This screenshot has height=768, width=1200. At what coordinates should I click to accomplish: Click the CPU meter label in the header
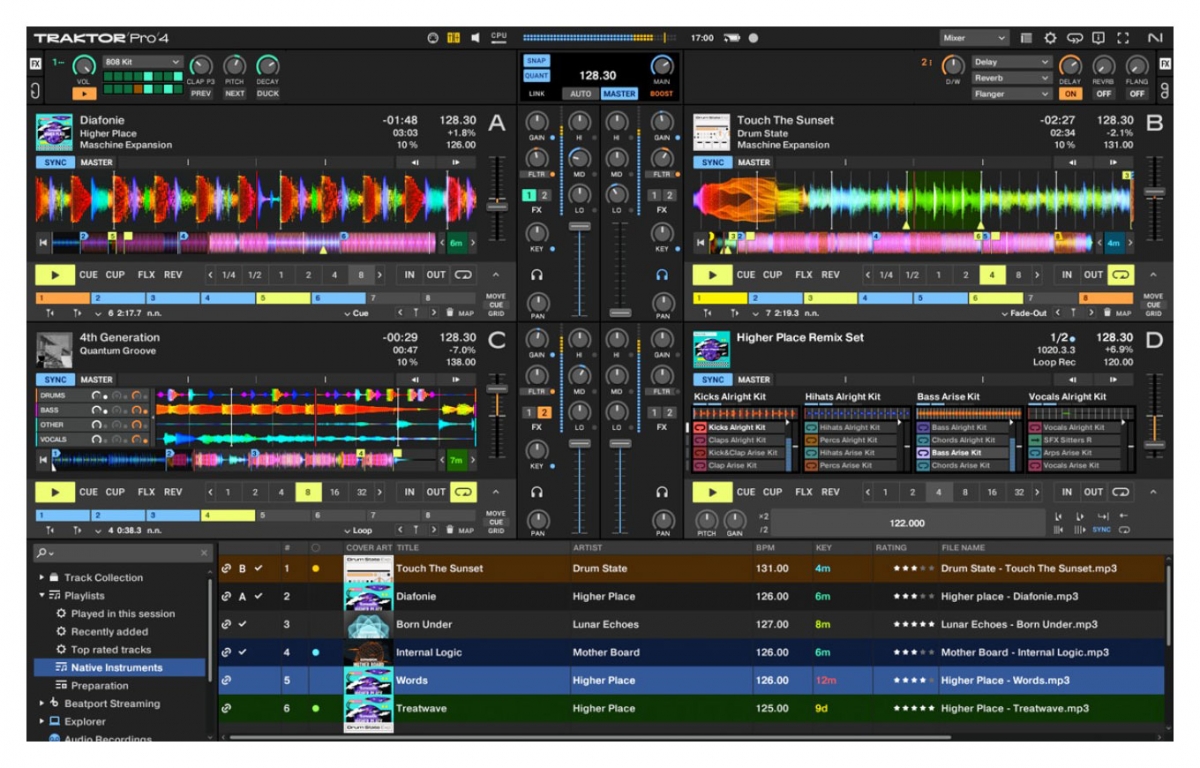[x=498, y=38]
